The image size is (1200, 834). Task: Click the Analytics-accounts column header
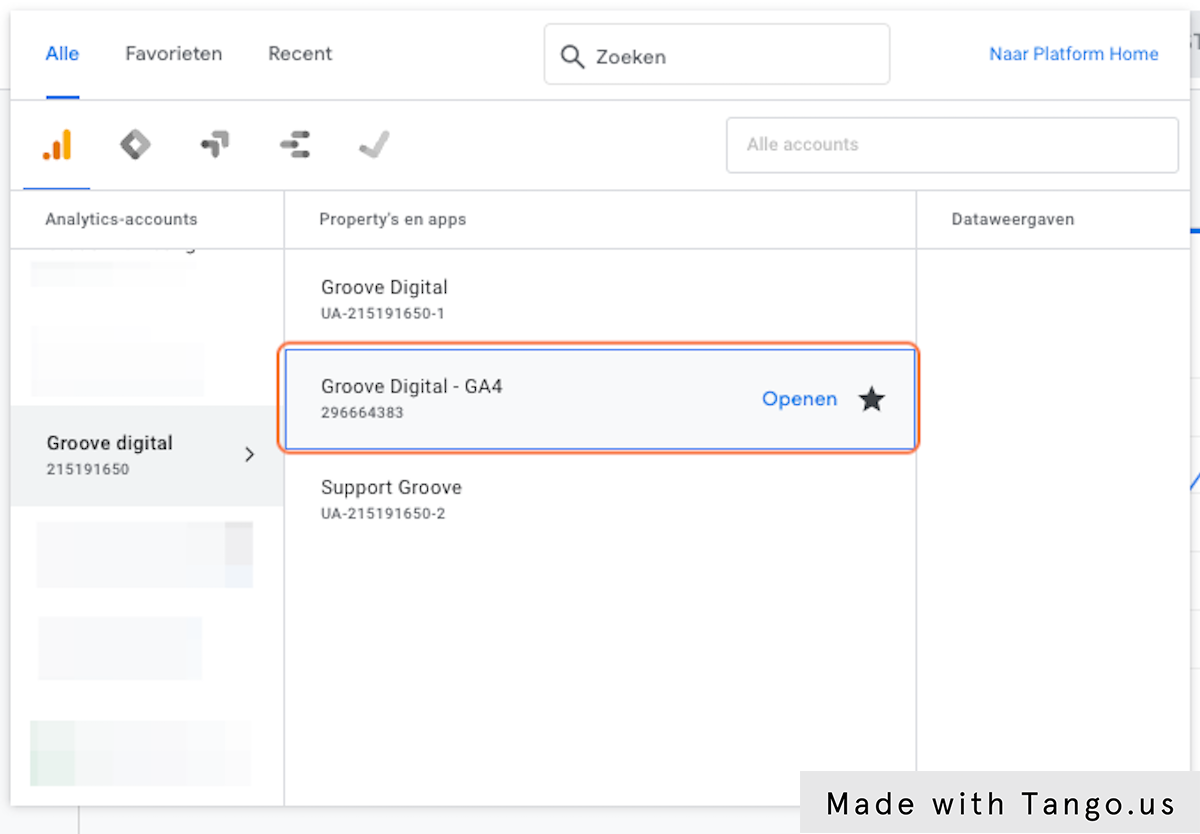click(121, 219)
